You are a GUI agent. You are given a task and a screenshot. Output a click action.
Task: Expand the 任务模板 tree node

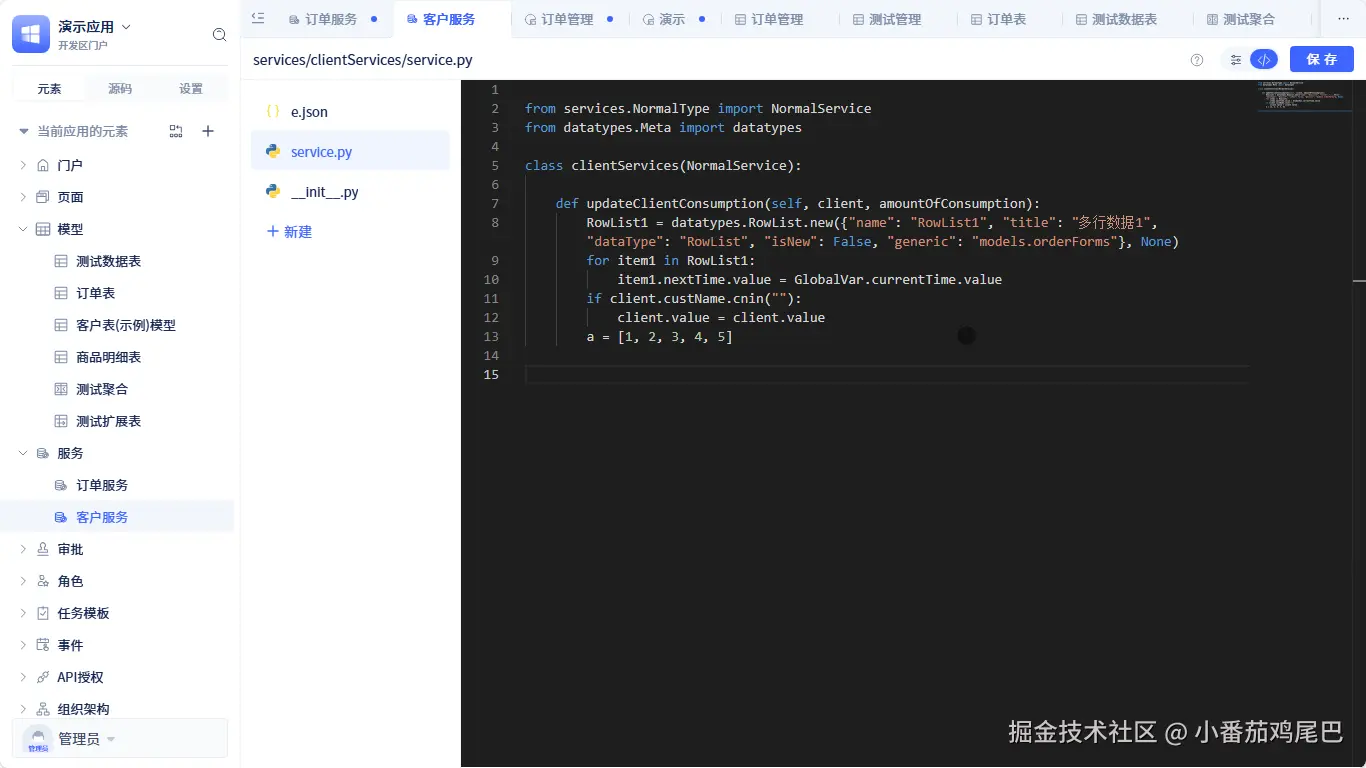pyautogui.click(x=23, y=613)
